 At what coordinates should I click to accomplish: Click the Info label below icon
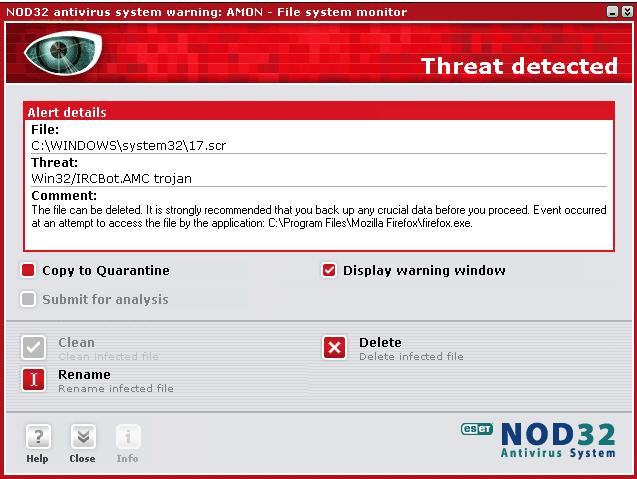pyautogui.click(x=128, y=458)
